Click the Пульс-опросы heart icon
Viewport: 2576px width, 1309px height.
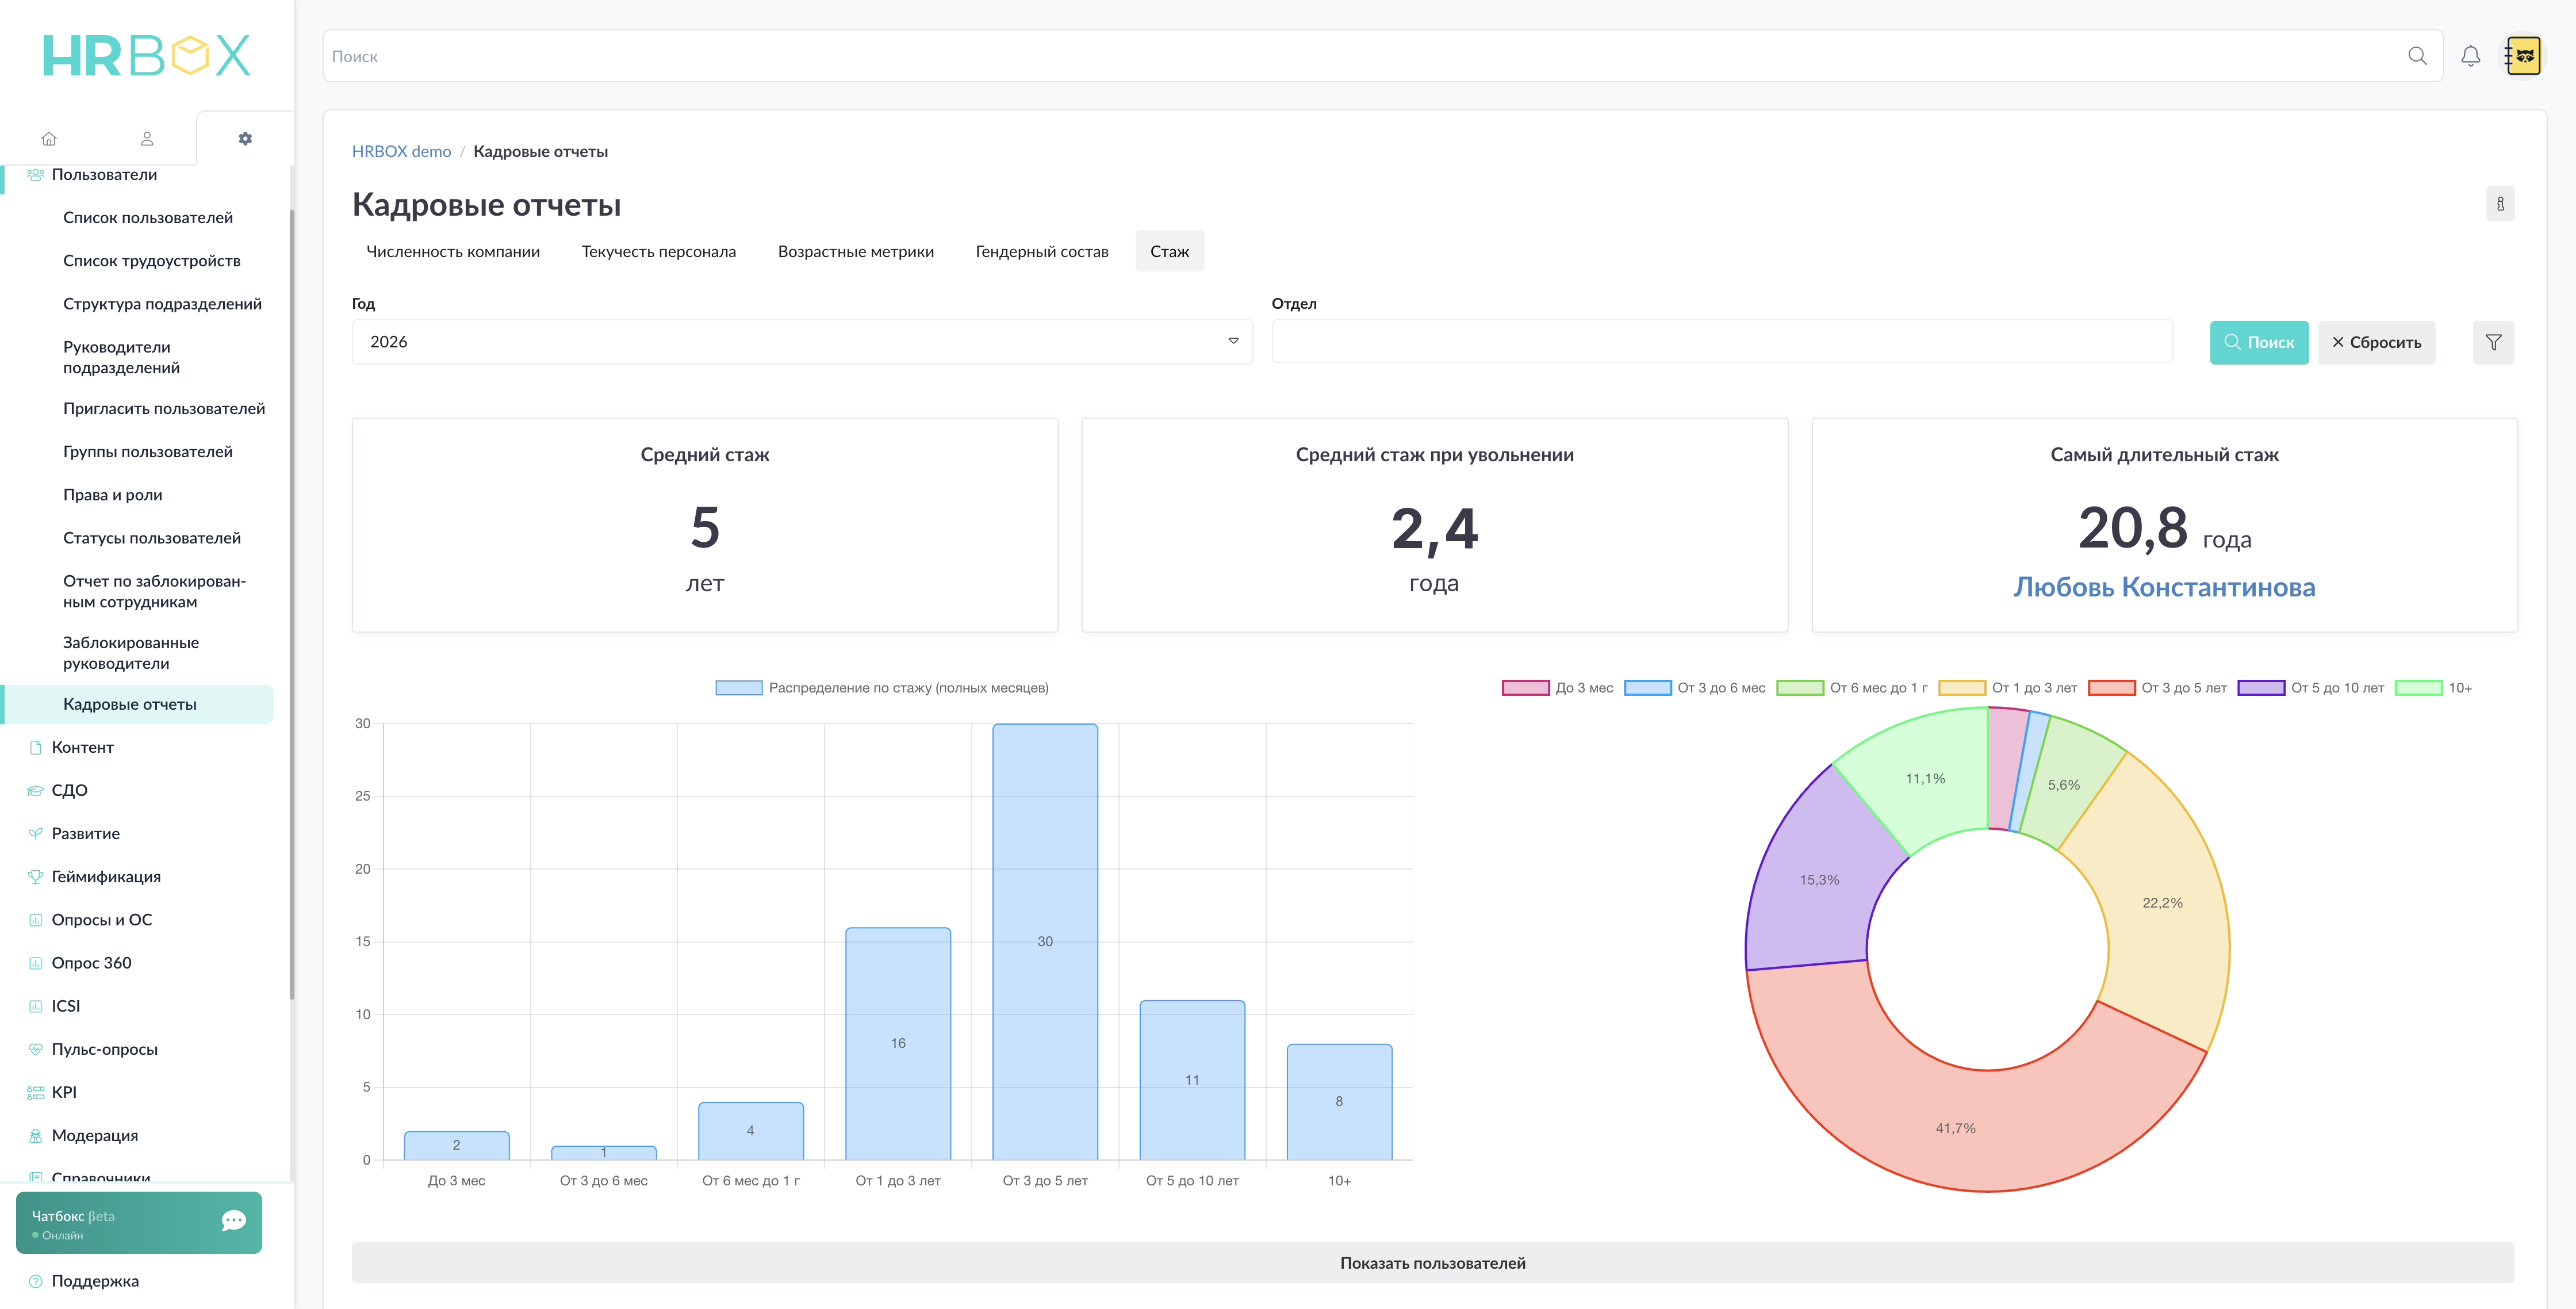36,1049
